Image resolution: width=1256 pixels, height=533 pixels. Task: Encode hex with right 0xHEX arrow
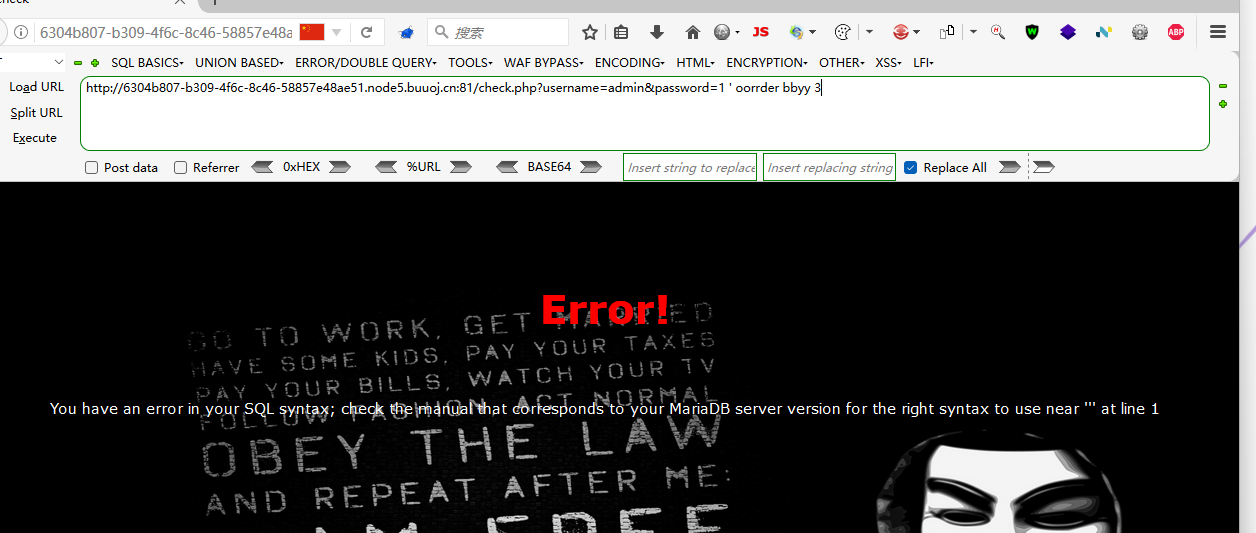pos(340,167)
